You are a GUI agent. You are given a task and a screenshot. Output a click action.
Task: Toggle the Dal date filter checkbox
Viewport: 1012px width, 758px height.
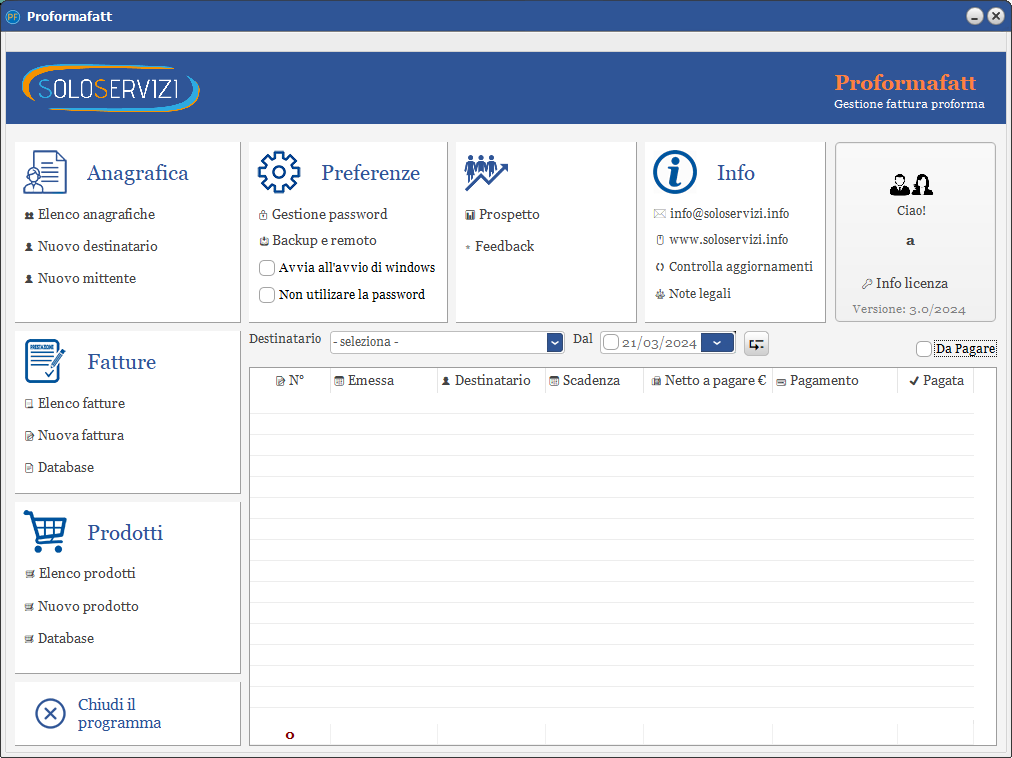tap(611, 343)
